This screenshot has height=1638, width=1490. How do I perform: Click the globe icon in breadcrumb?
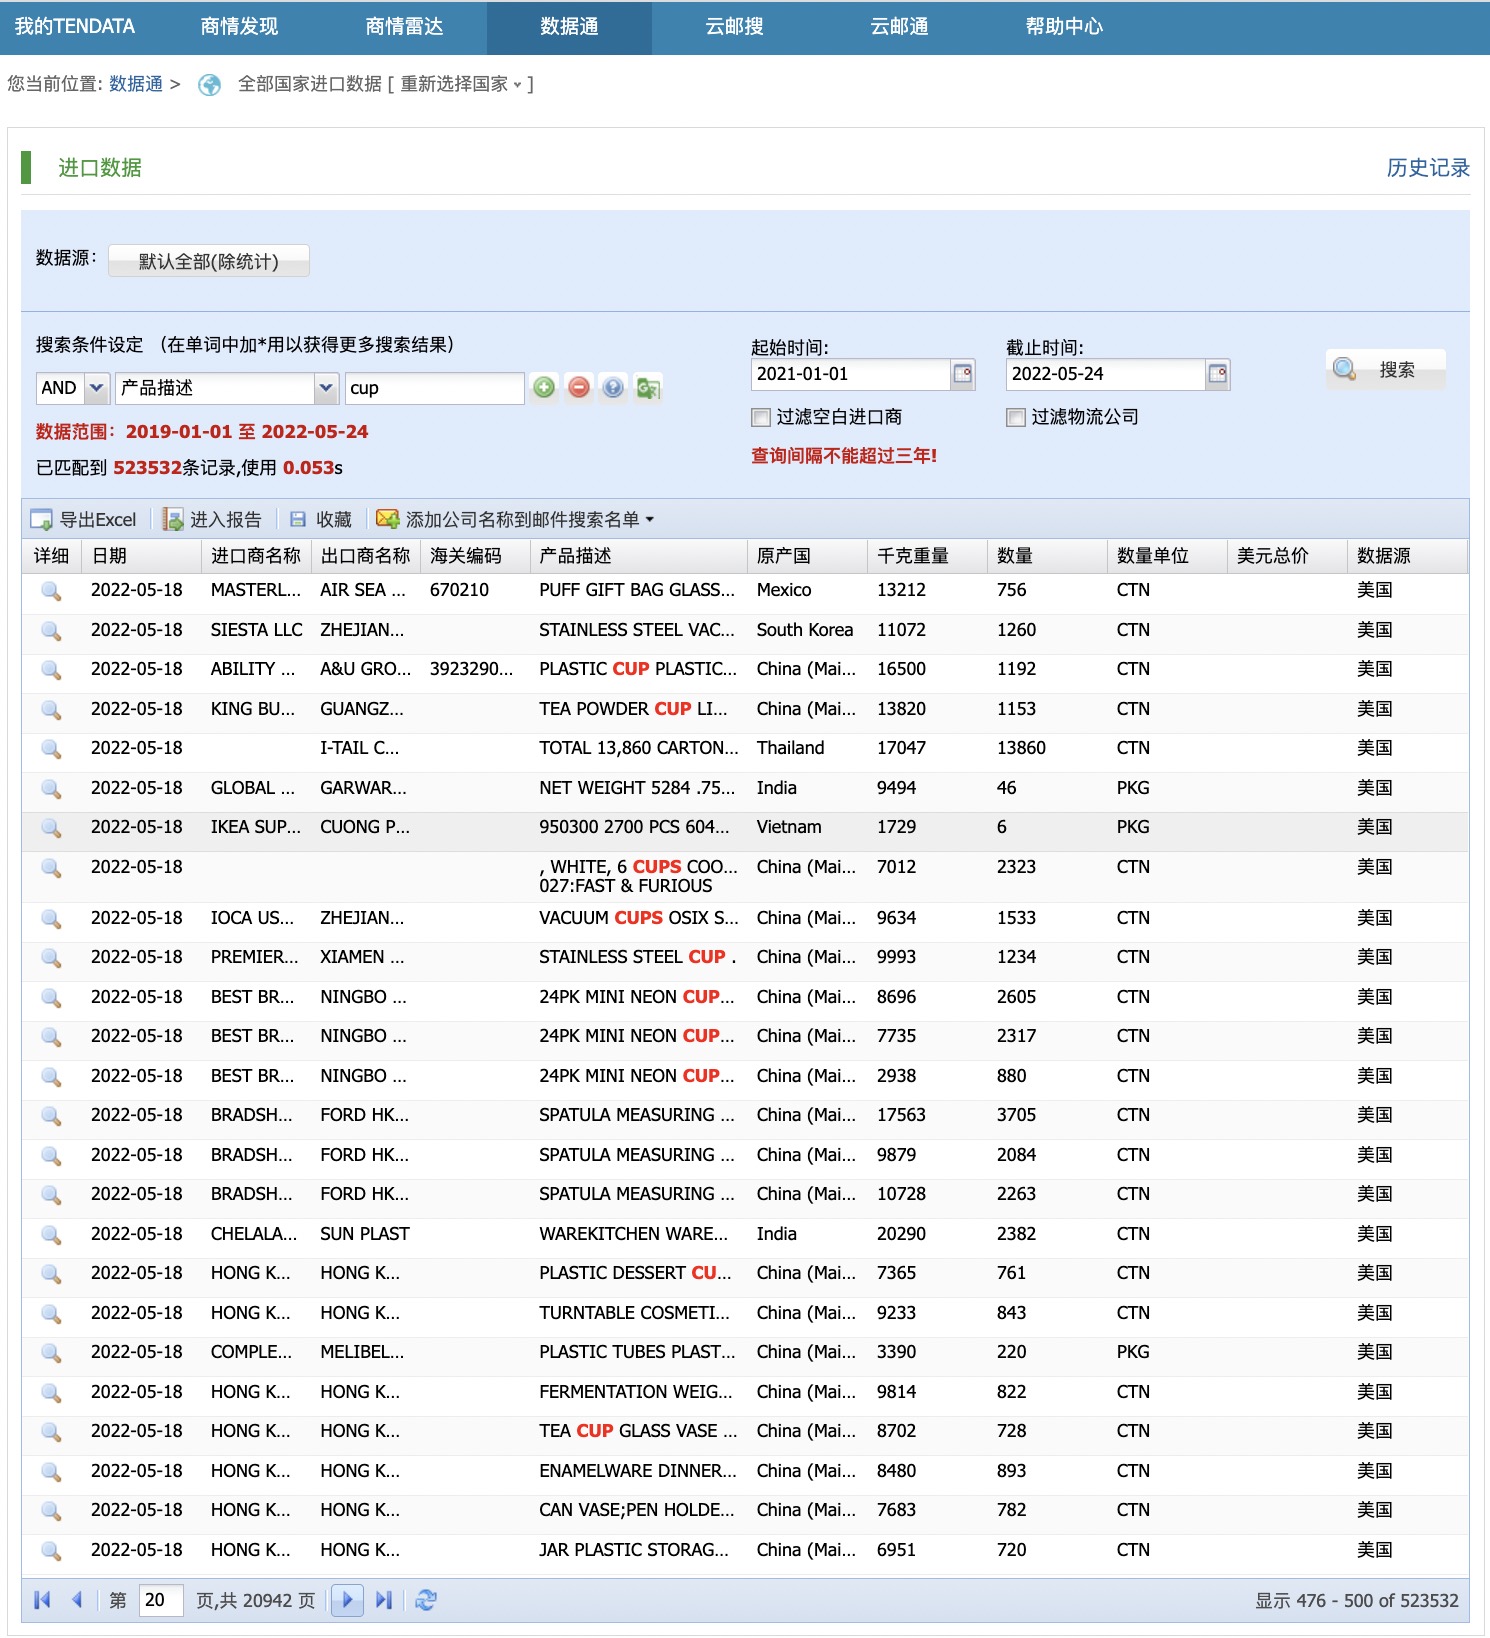(x=210, y=85)
